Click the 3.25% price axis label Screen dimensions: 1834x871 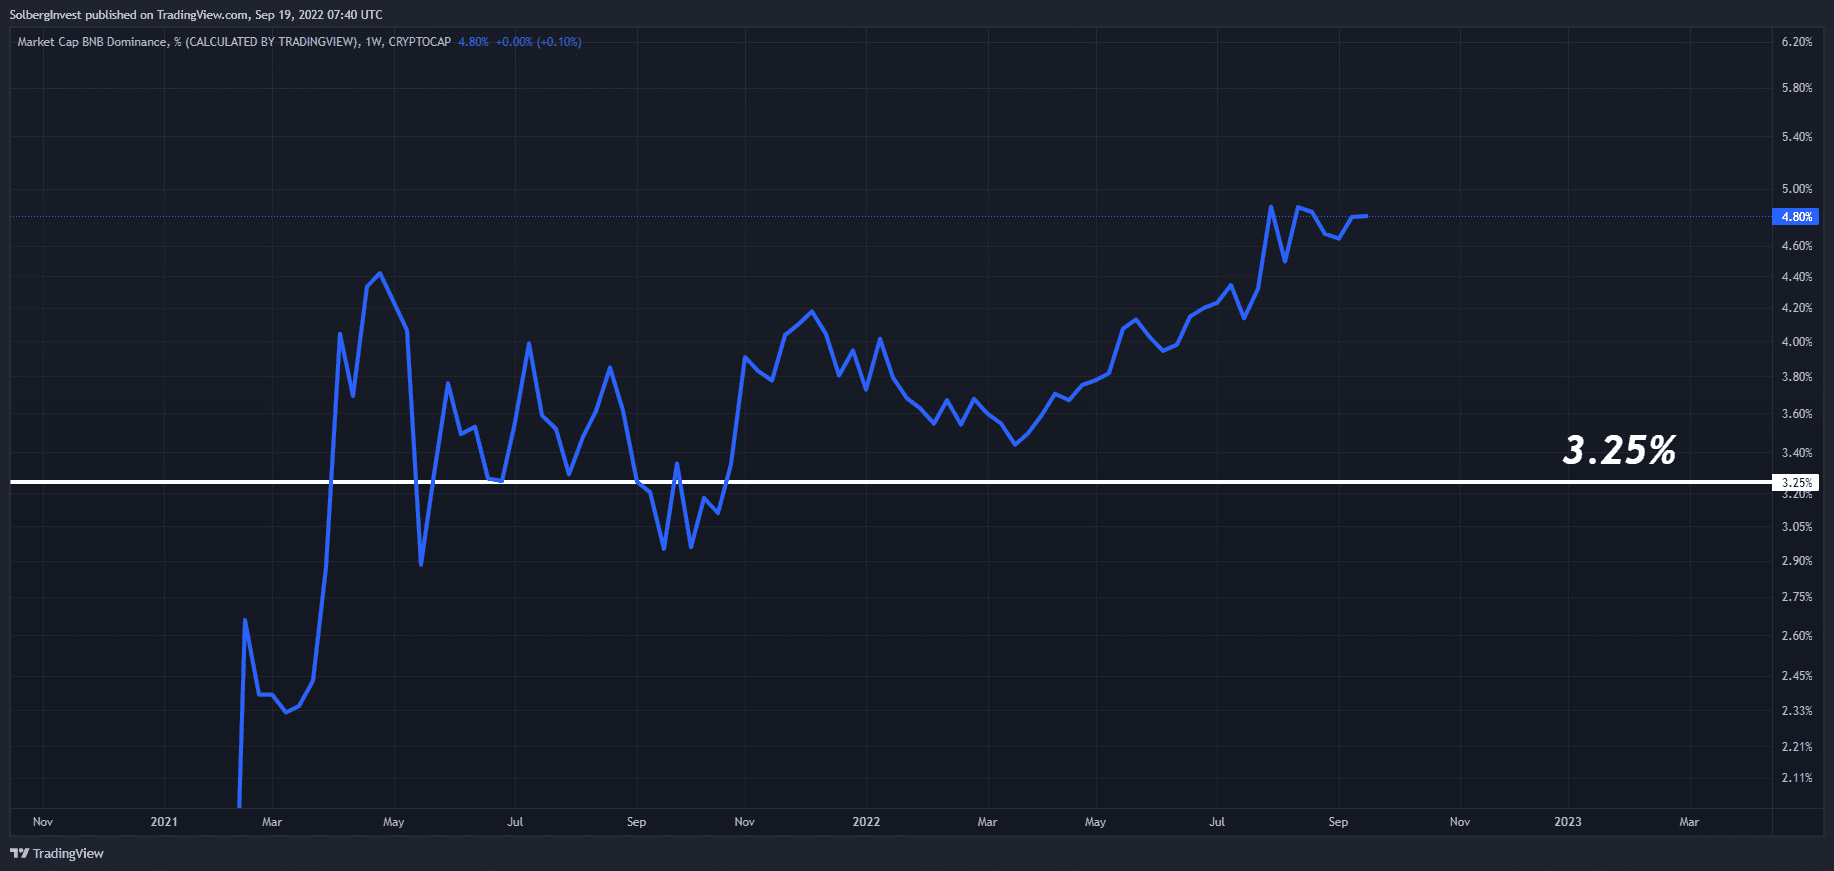pos(1795,482)
